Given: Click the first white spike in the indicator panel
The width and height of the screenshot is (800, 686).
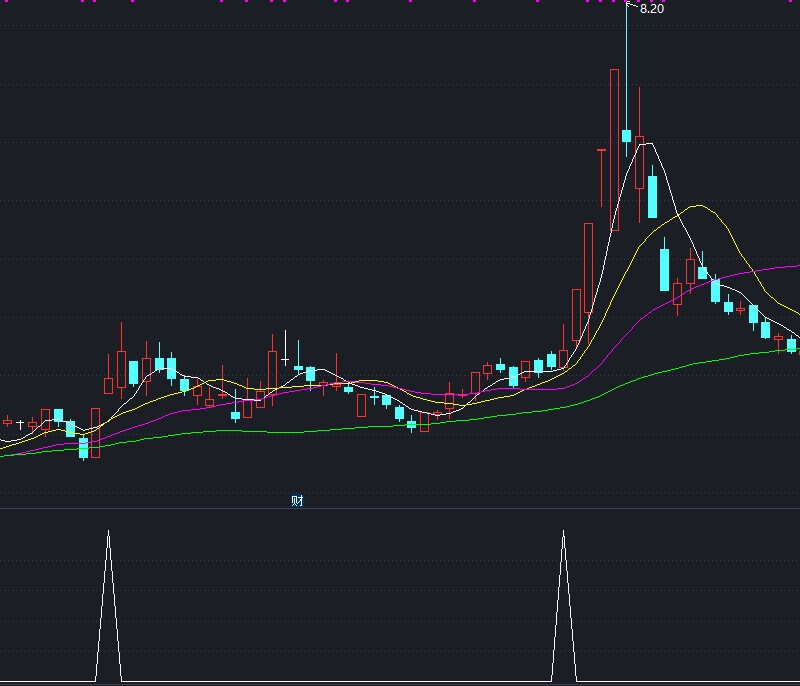Looking at the screenshot, I should [x=108, y=605].
